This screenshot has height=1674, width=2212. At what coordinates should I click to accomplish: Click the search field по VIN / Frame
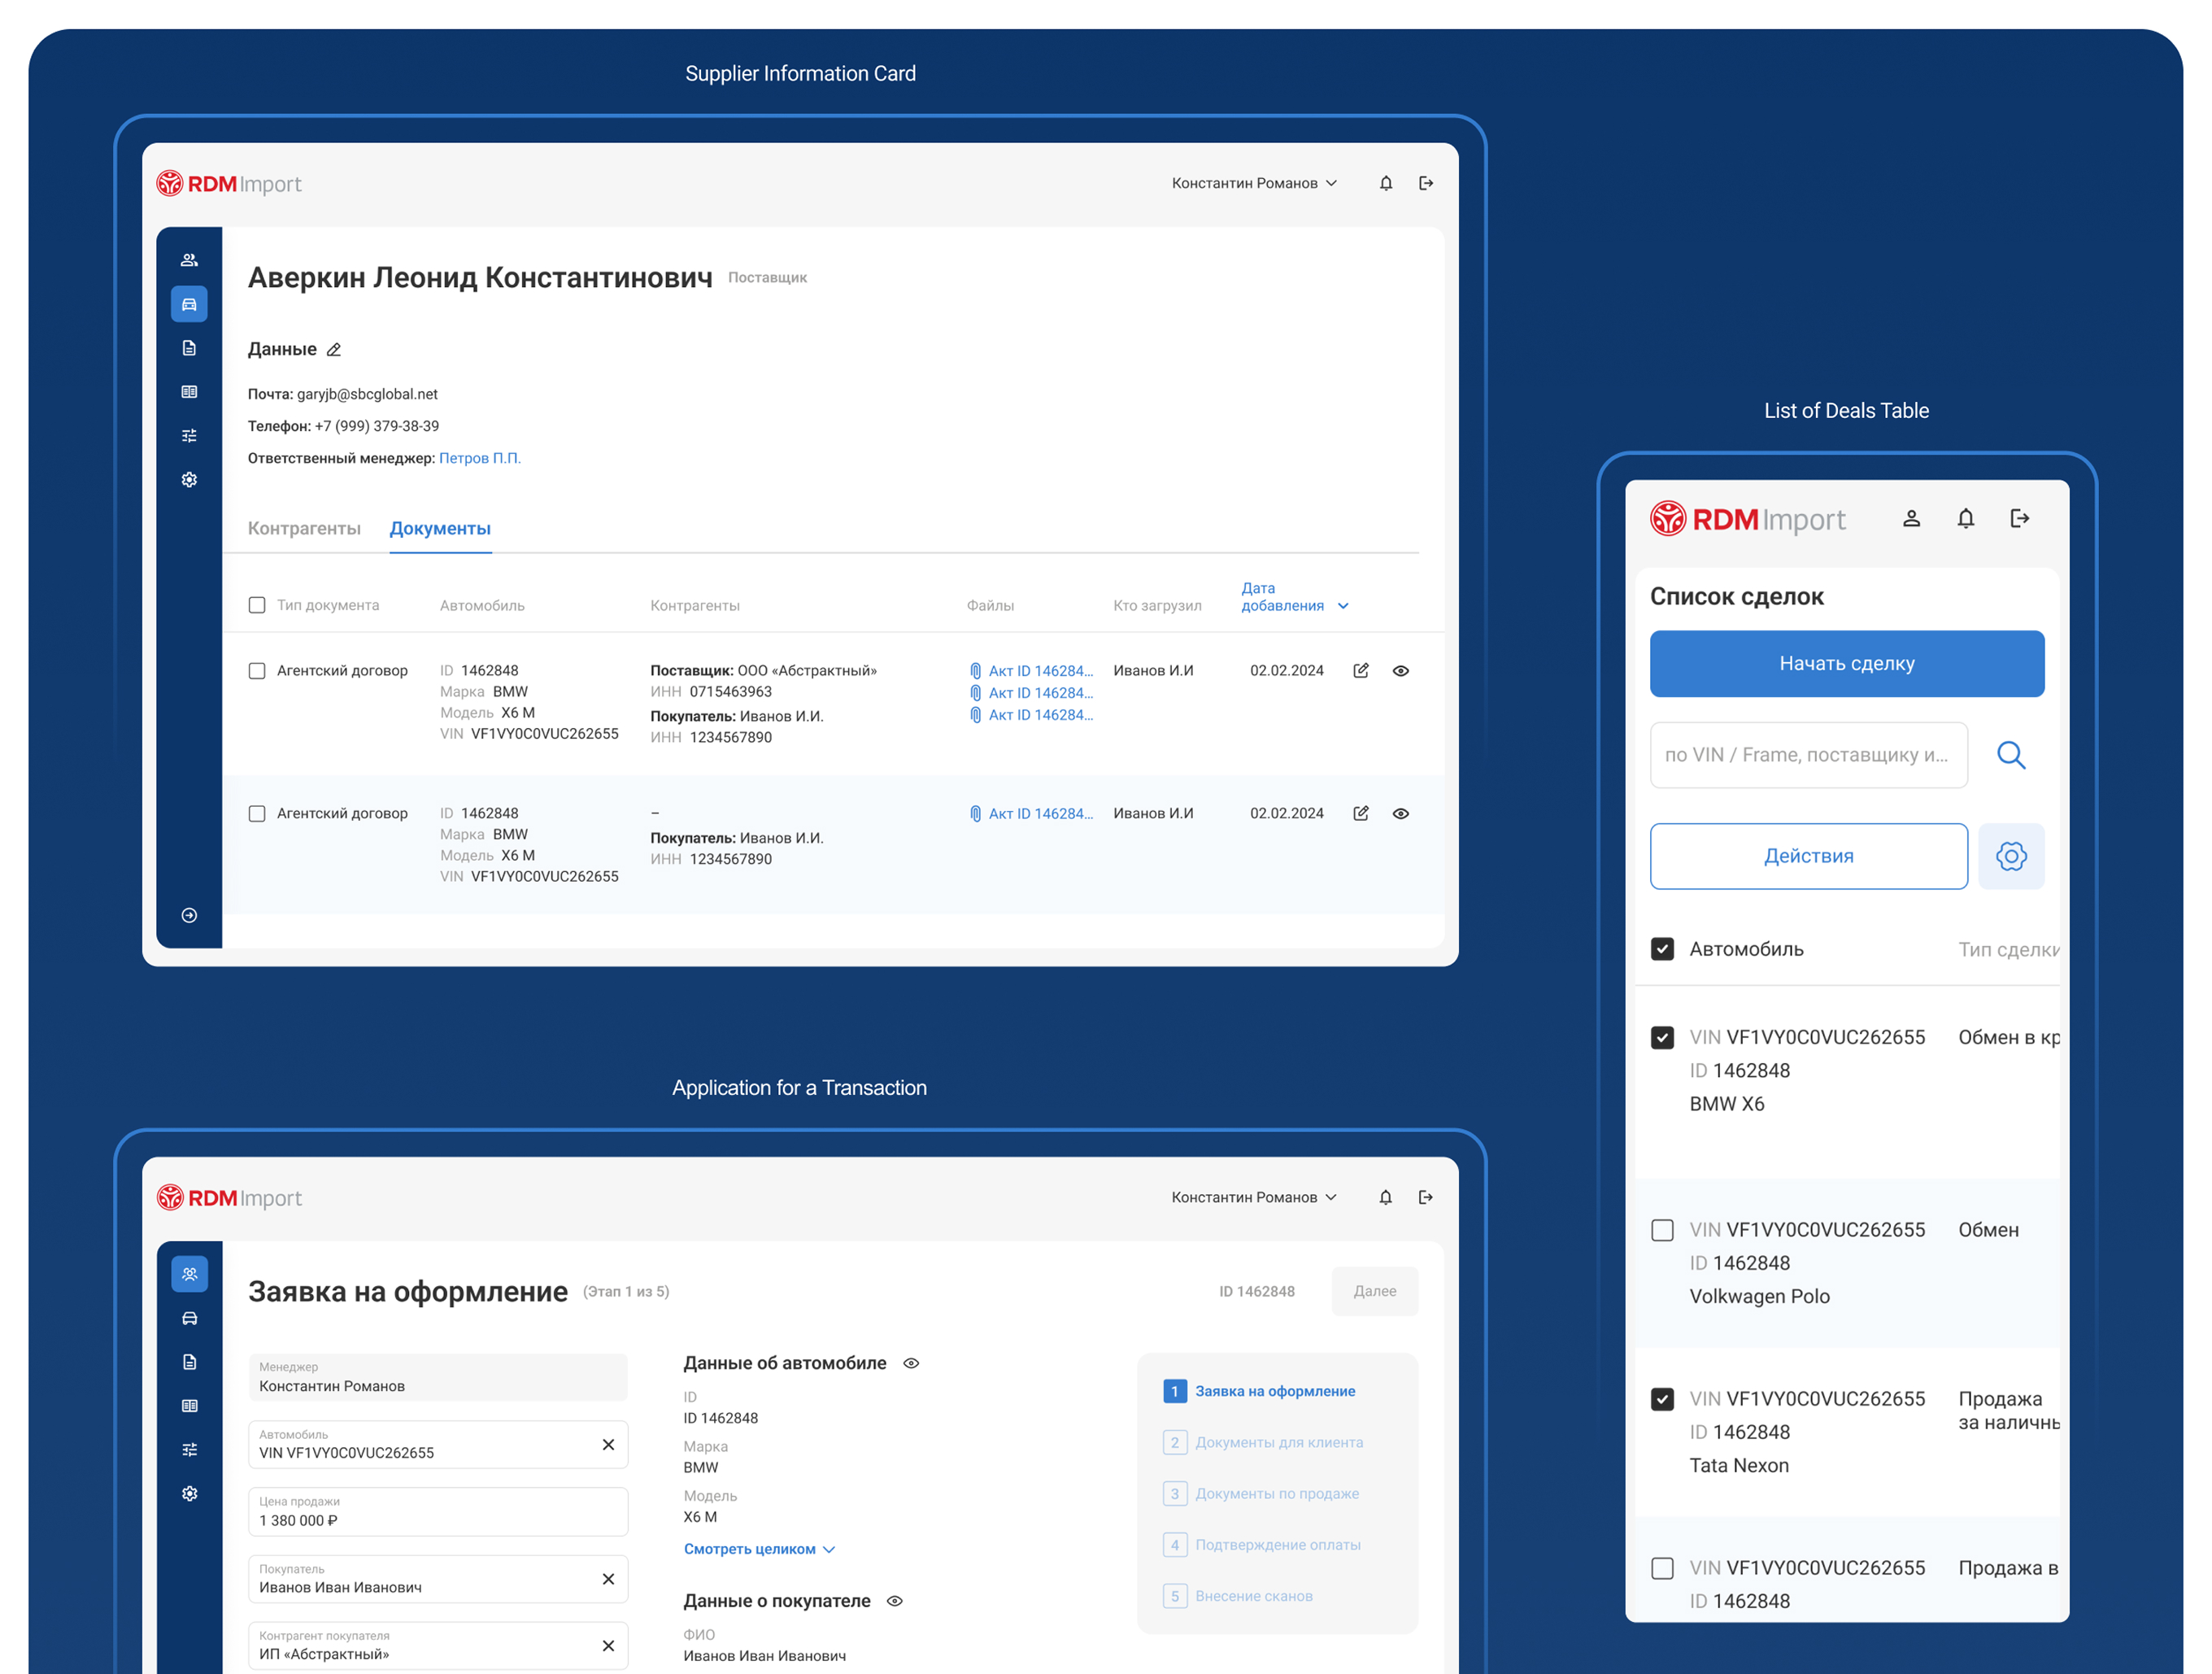pyautogui.click(x=1808, y=755)
